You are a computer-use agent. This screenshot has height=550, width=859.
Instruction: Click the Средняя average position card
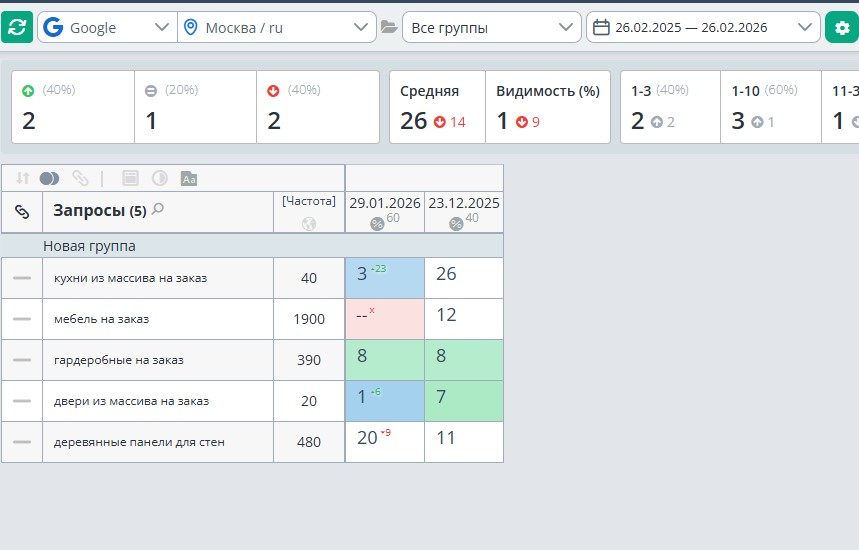(x=438, y=107)
